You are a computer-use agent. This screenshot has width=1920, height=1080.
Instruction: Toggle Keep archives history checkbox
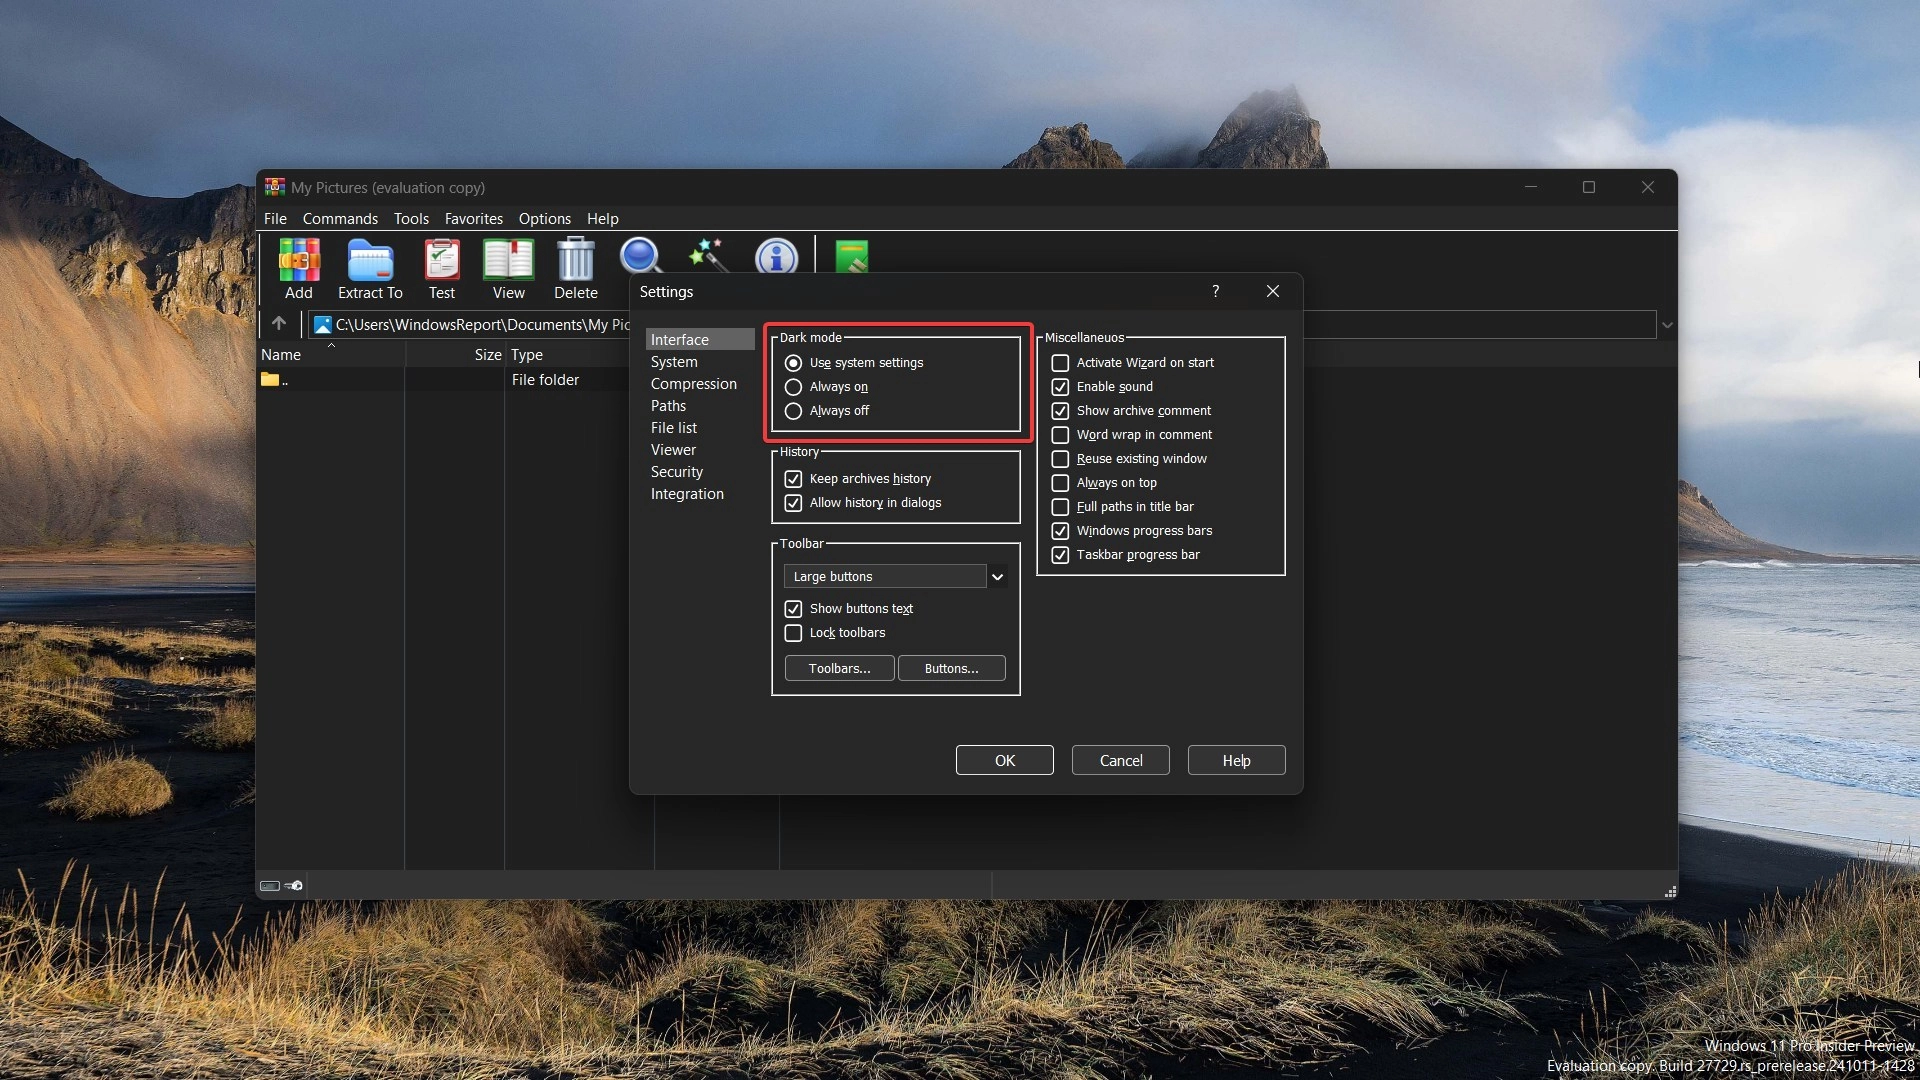pos(794,479)
